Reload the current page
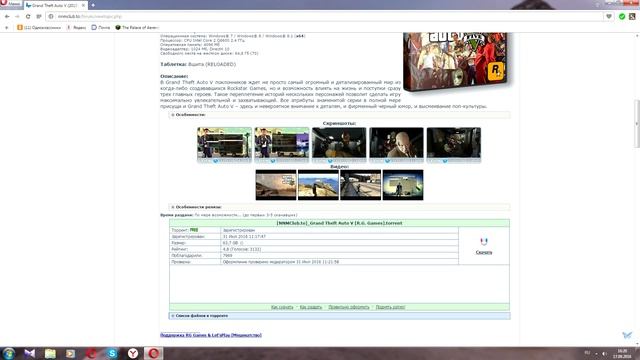This screenshot has height=360, width=640. pos(28,16)
